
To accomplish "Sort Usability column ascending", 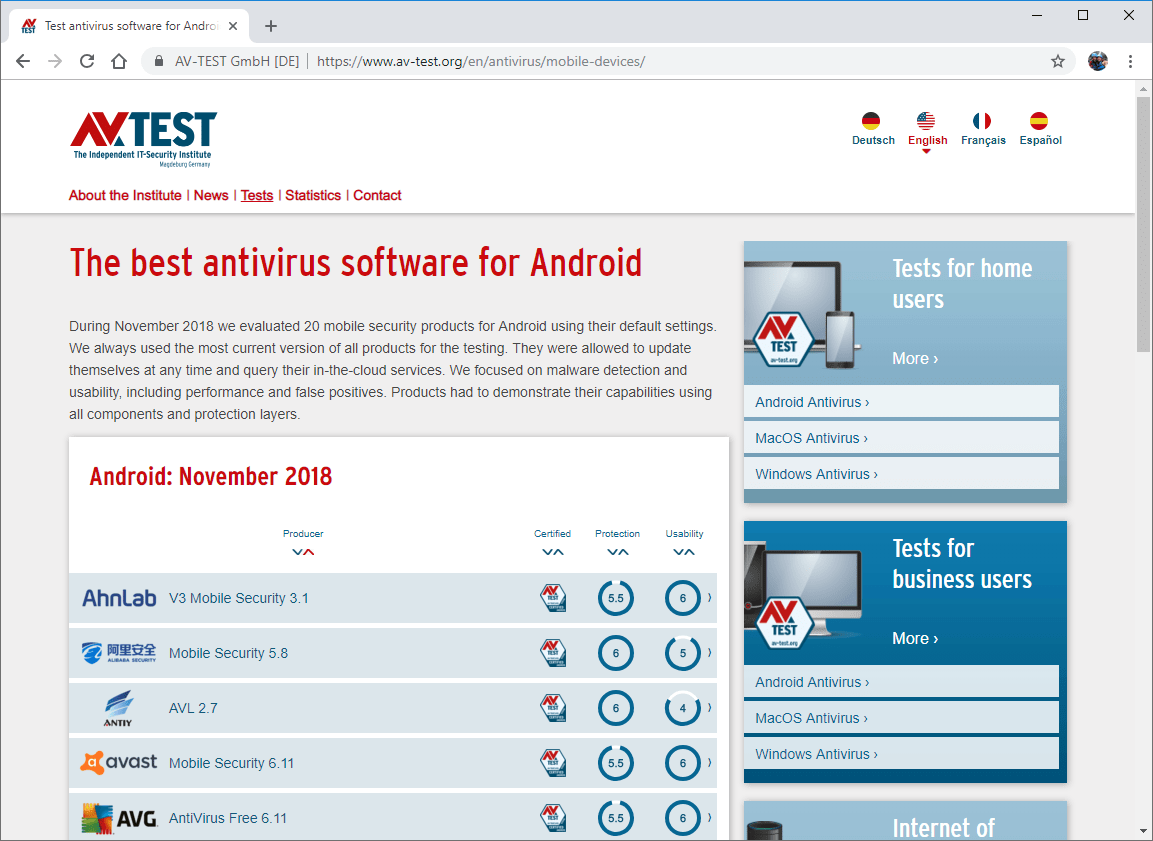I will click(x=690, y=552).
